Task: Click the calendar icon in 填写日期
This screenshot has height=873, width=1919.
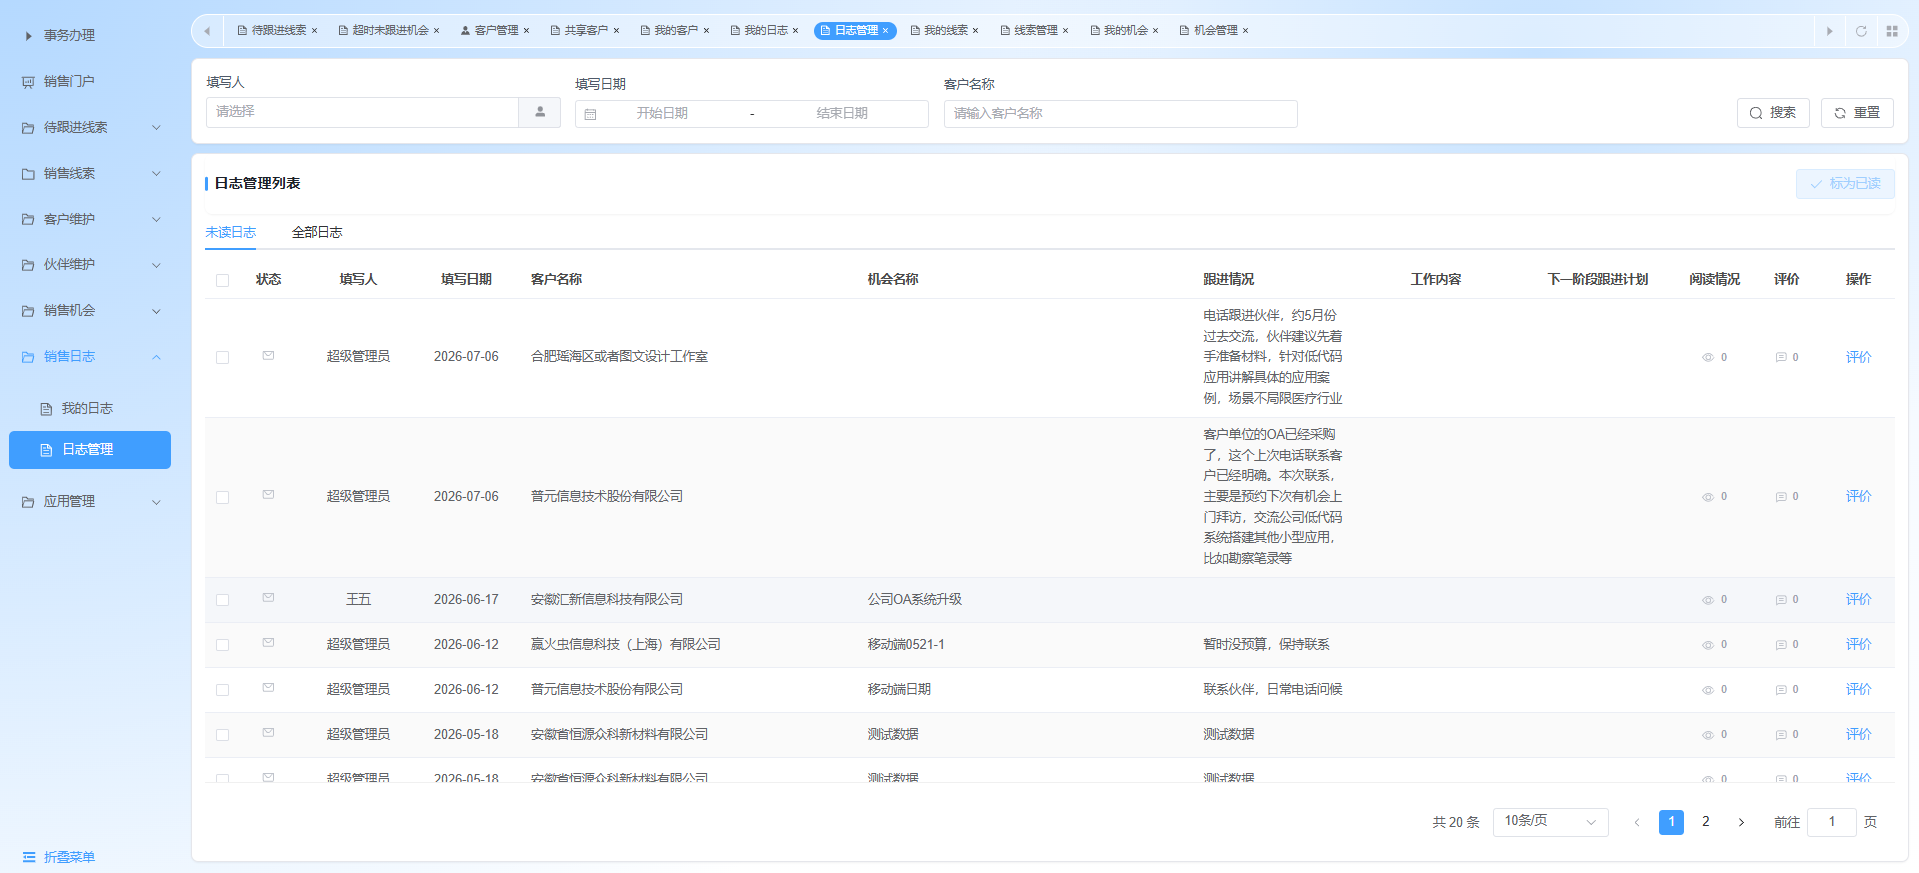Action: click(590, 114)
